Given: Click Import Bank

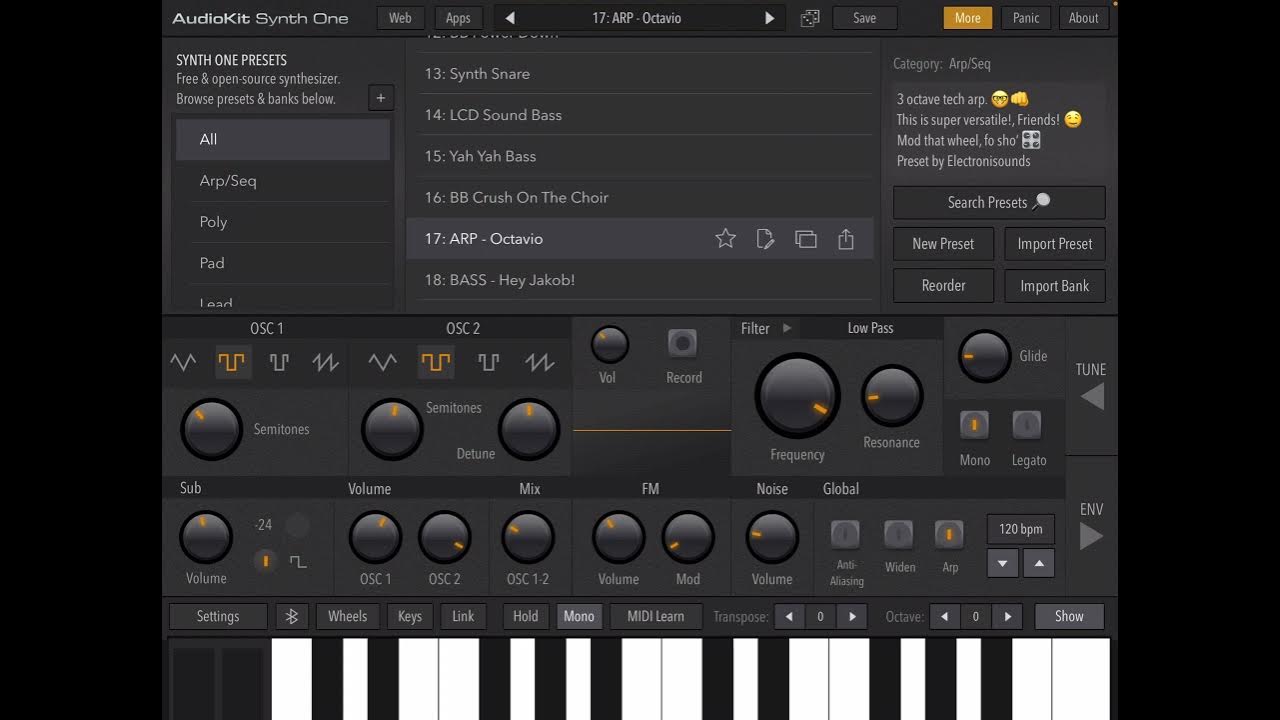Looking at the screenshot, I should click(x=1055, y=286).
